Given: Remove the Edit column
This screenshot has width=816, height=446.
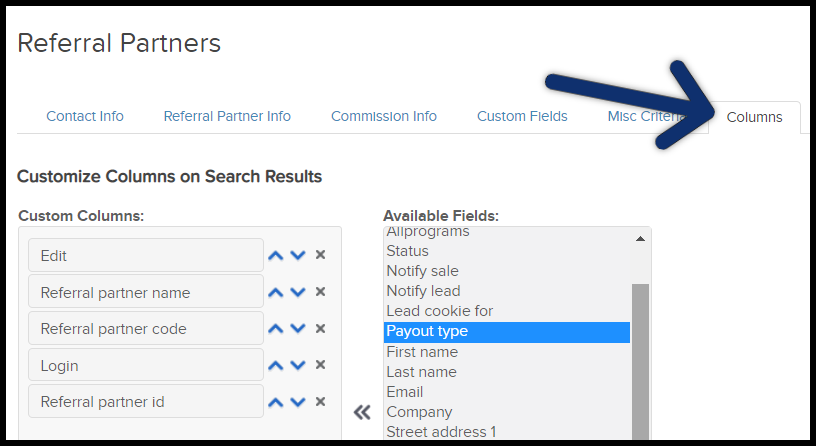Looking at the screenshot, I should (x=321, y=255).
